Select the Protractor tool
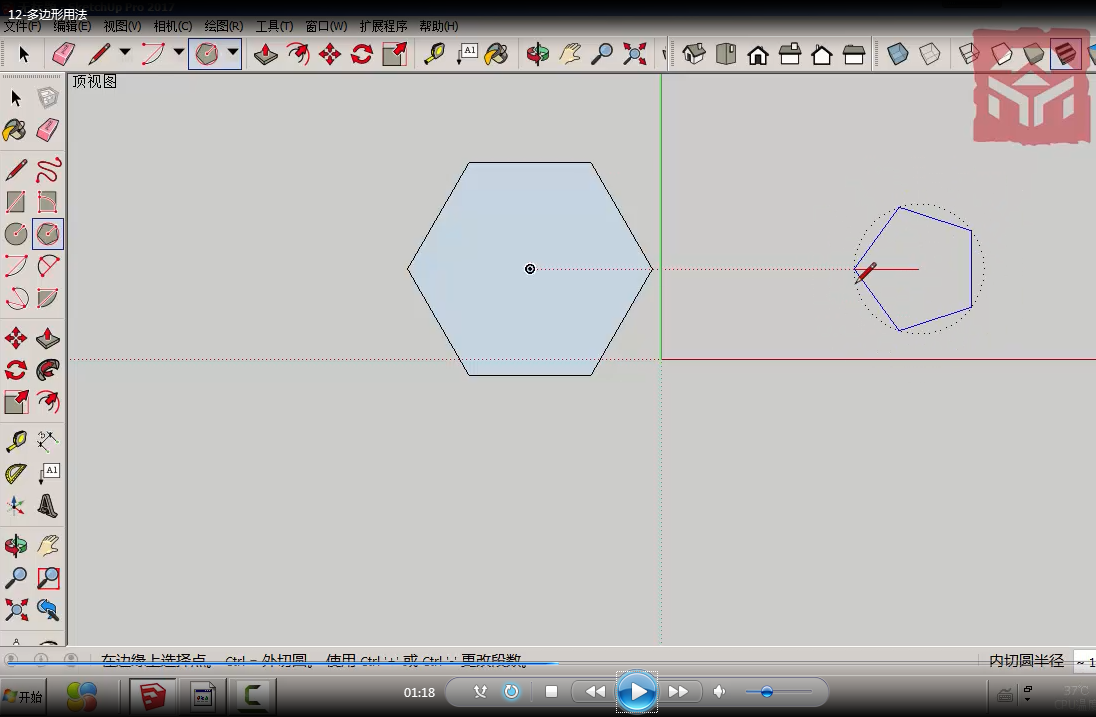Image resolution: width=1096 pixels, height=717 pixels. pyautogui.click(x=15, y=473)
